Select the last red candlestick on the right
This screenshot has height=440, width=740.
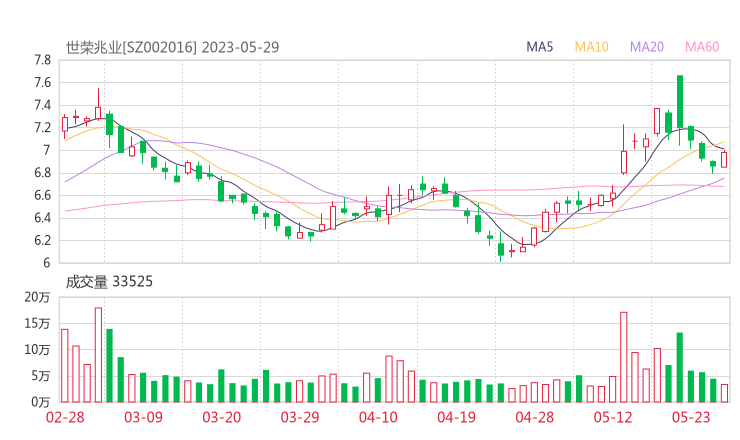coord(724,159)
